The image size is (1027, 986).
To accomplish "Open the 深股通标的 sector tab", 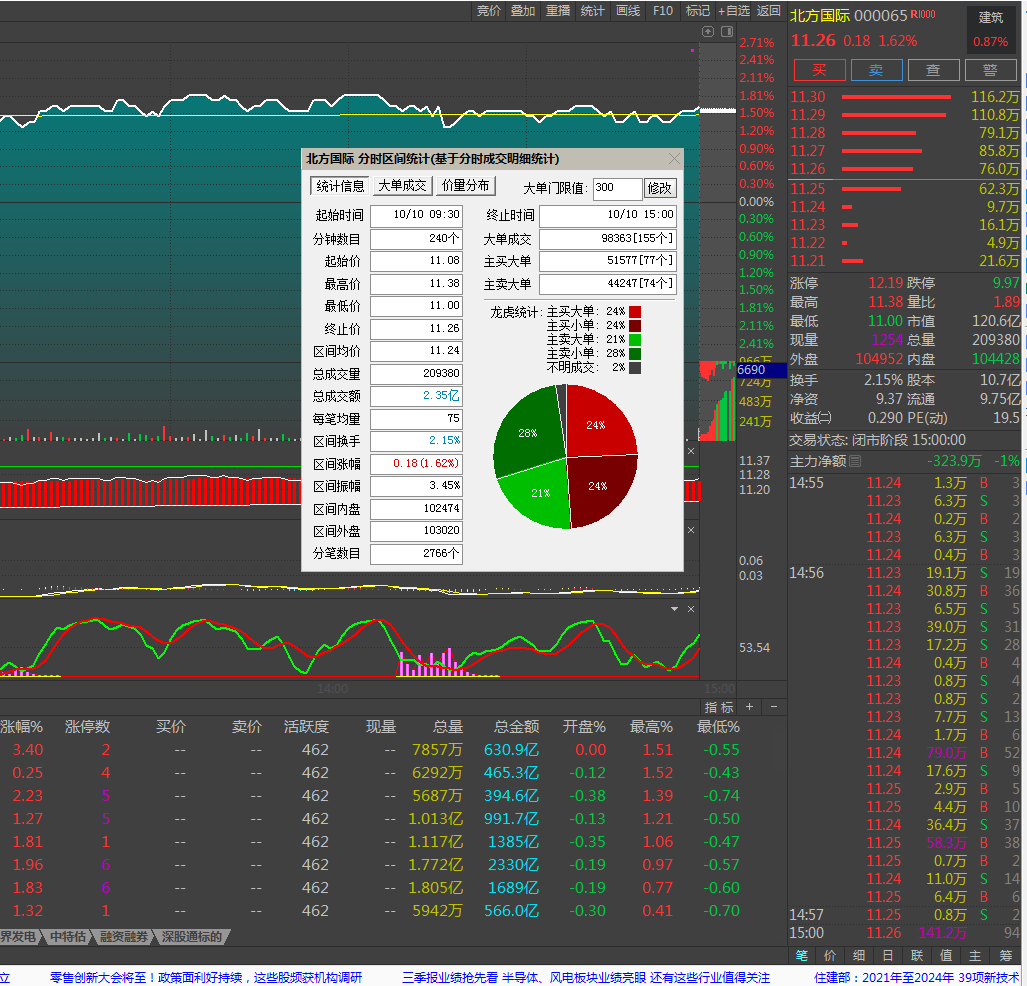I will click(192, 936).
